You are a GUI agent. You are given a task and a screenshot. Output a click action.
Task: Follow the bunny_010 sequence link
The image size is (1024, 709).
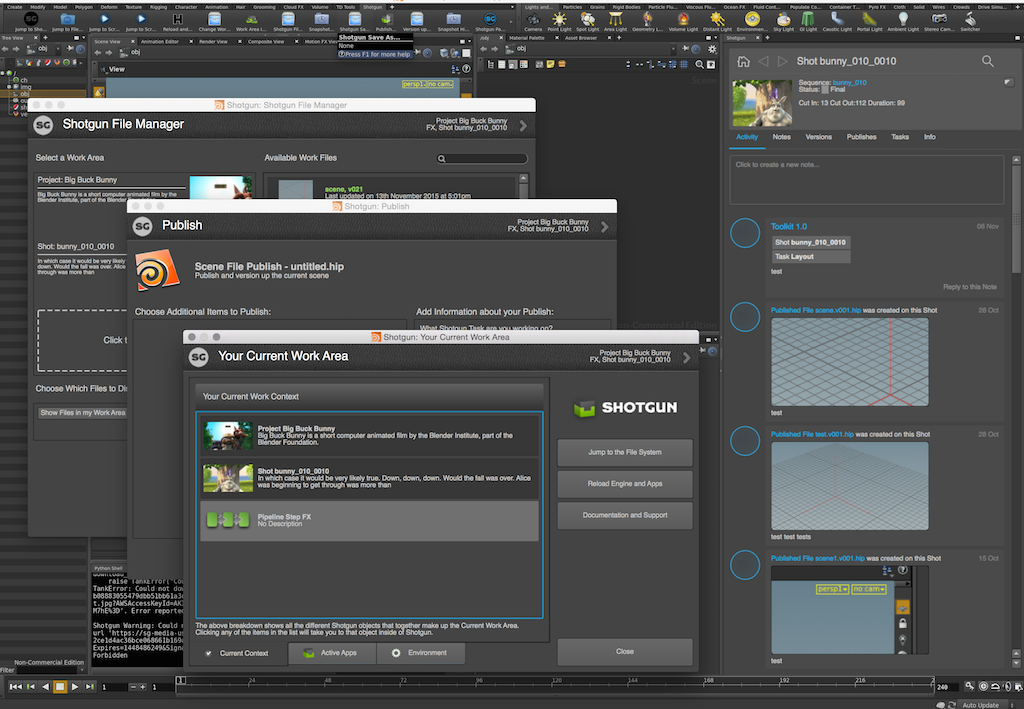(x=849, y=83)
